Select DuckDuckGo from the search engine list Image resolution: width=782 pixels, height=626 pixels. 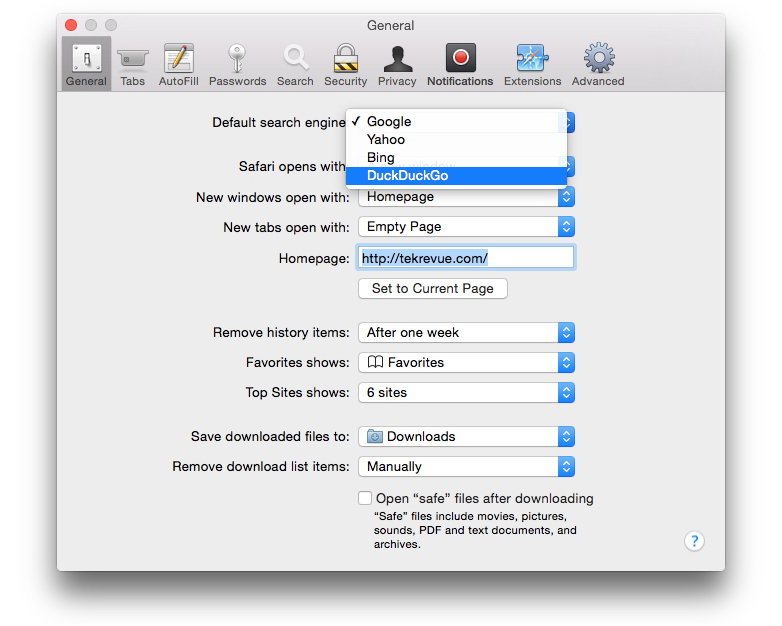click(456, 176)
